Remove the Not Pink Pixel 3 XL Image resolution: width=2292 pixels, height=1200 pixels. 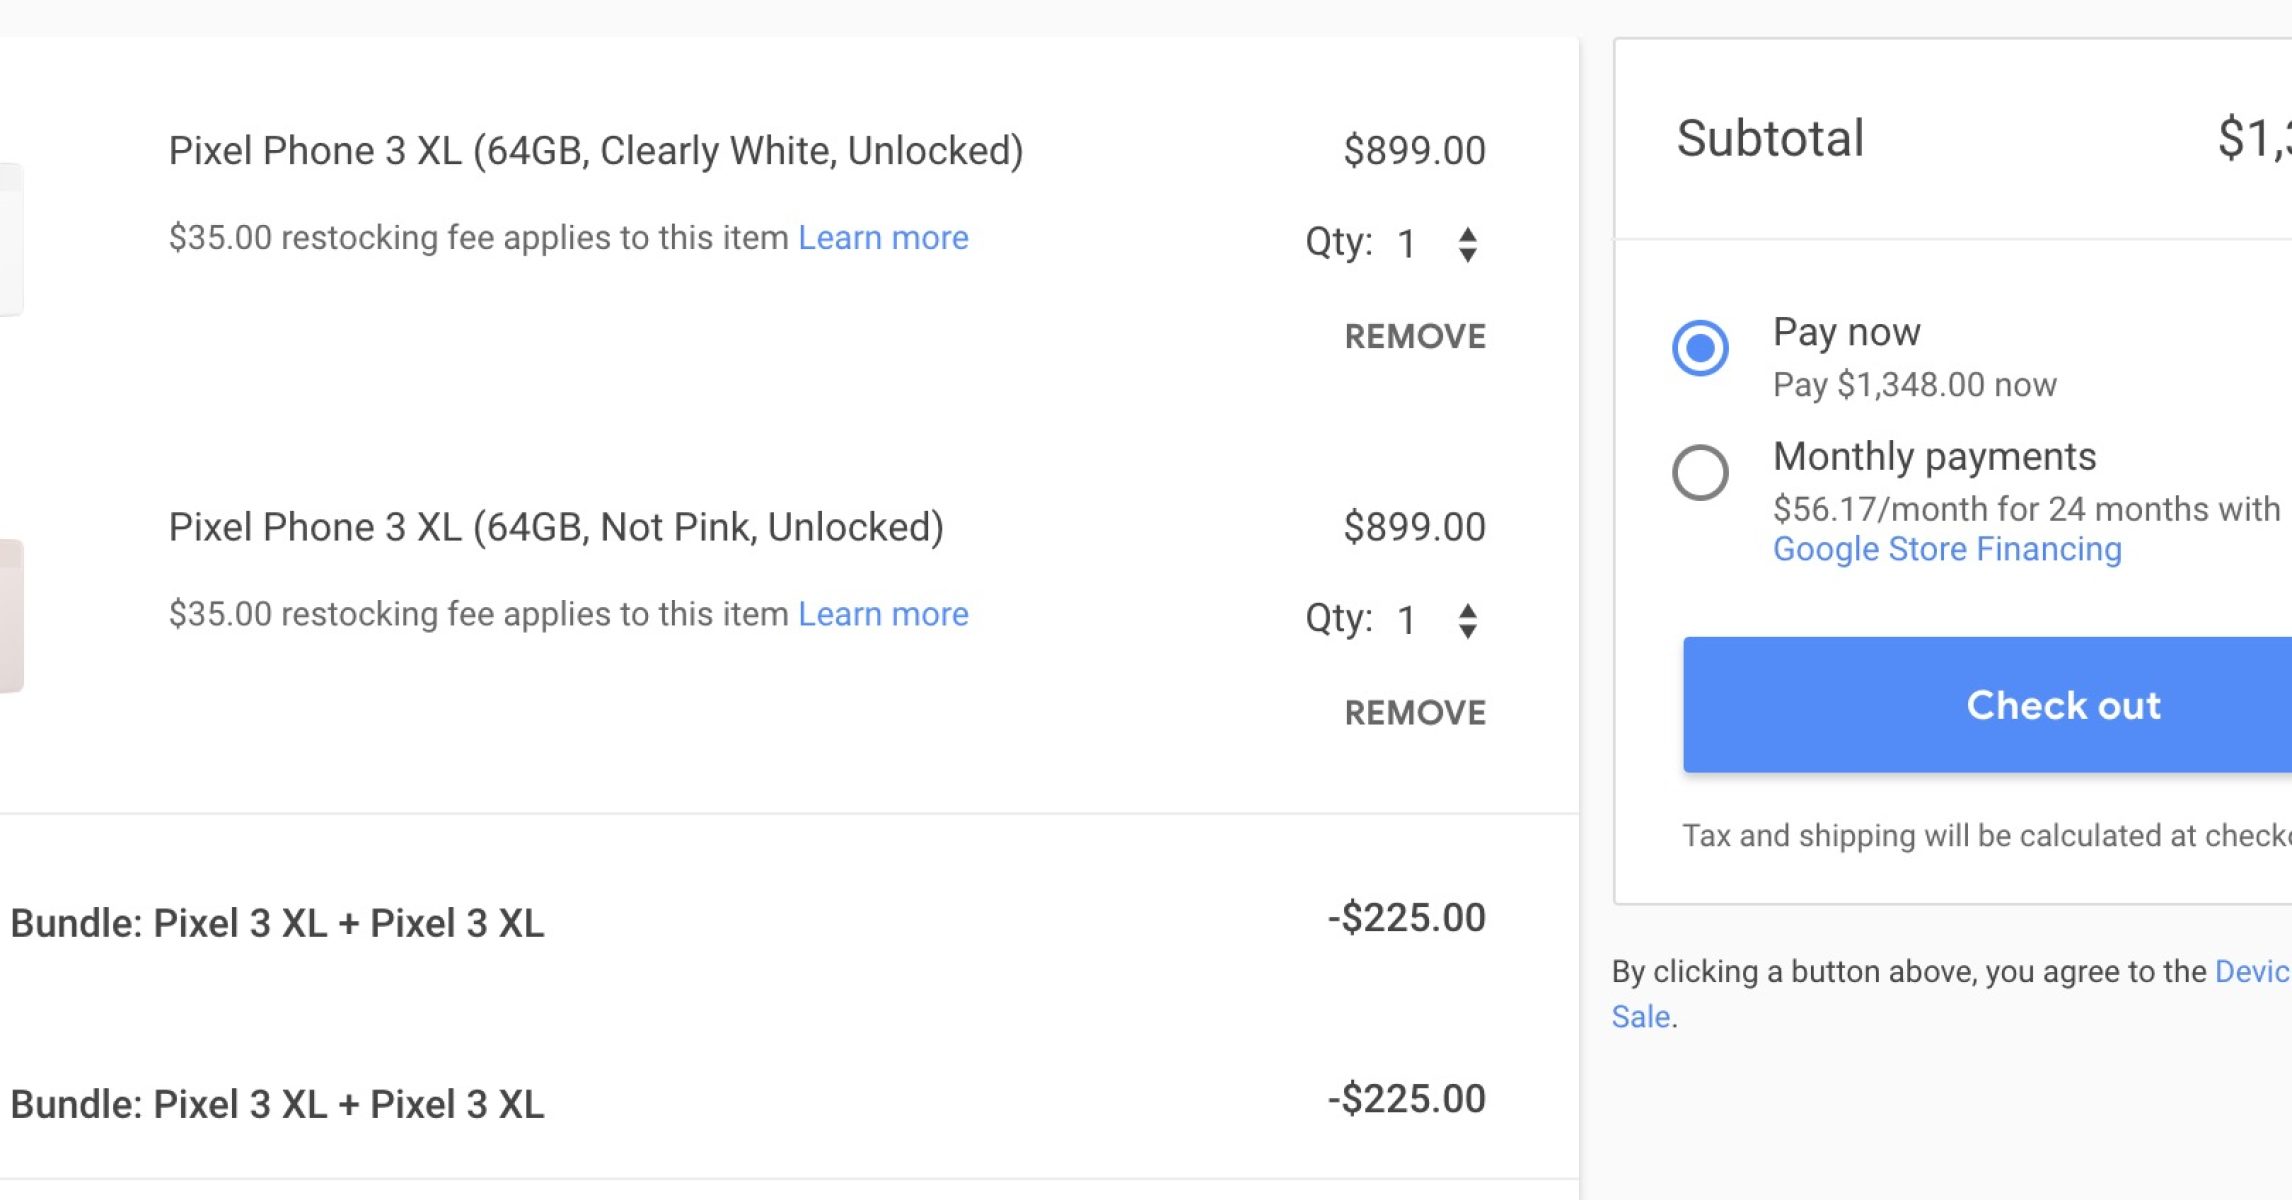point(1414,713)
